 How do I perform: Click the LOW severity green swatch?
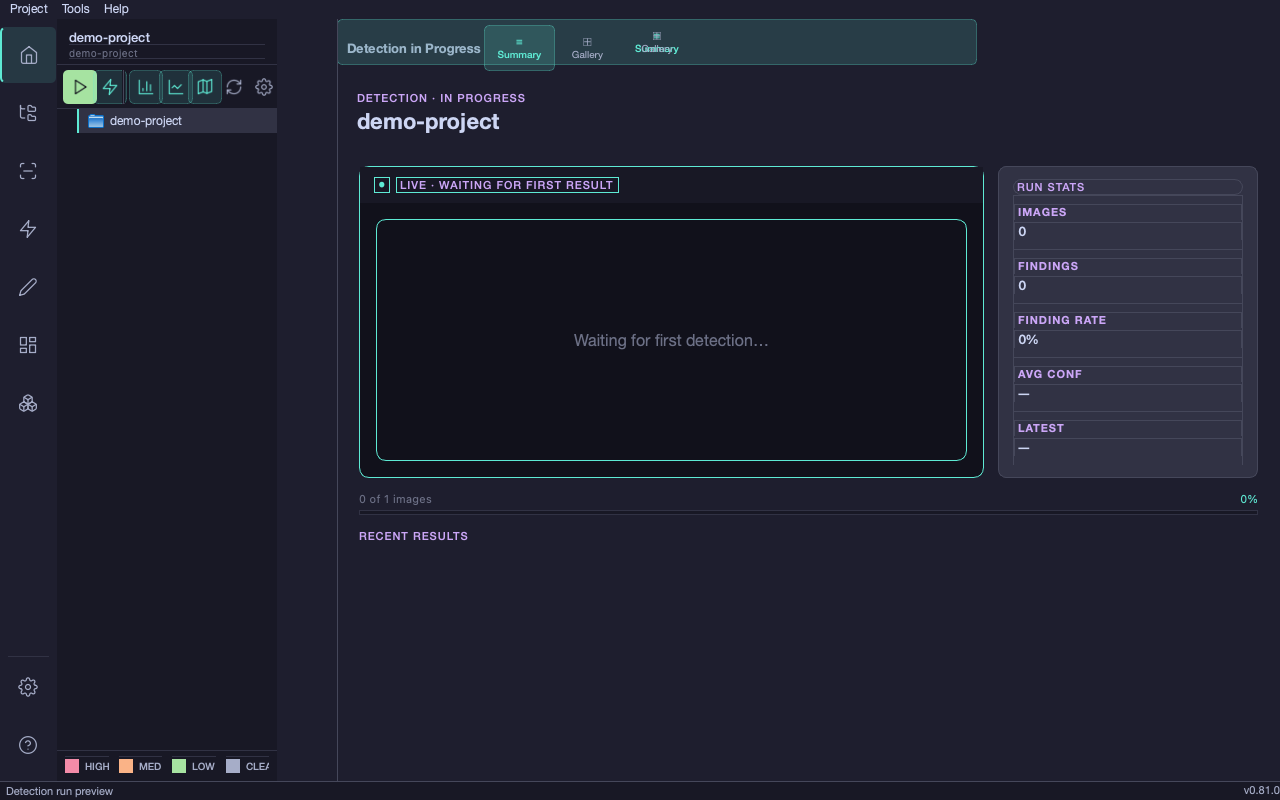pyautogui.click(x=179, y=766)
